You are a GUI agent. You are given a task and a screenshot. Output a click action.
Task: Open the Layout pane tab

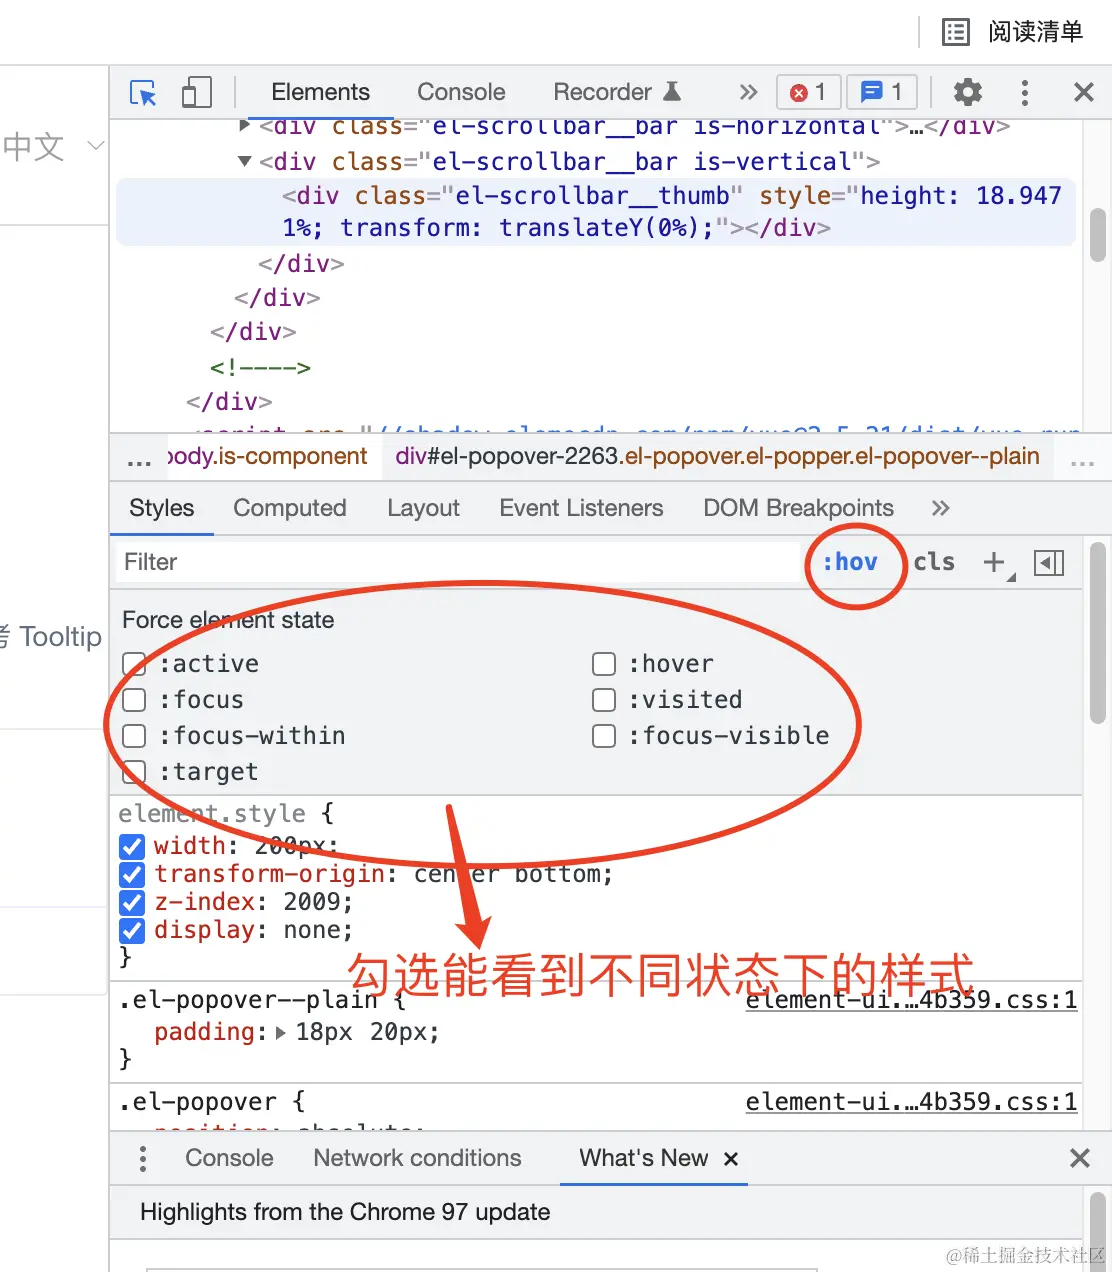(x=423, y=508)
